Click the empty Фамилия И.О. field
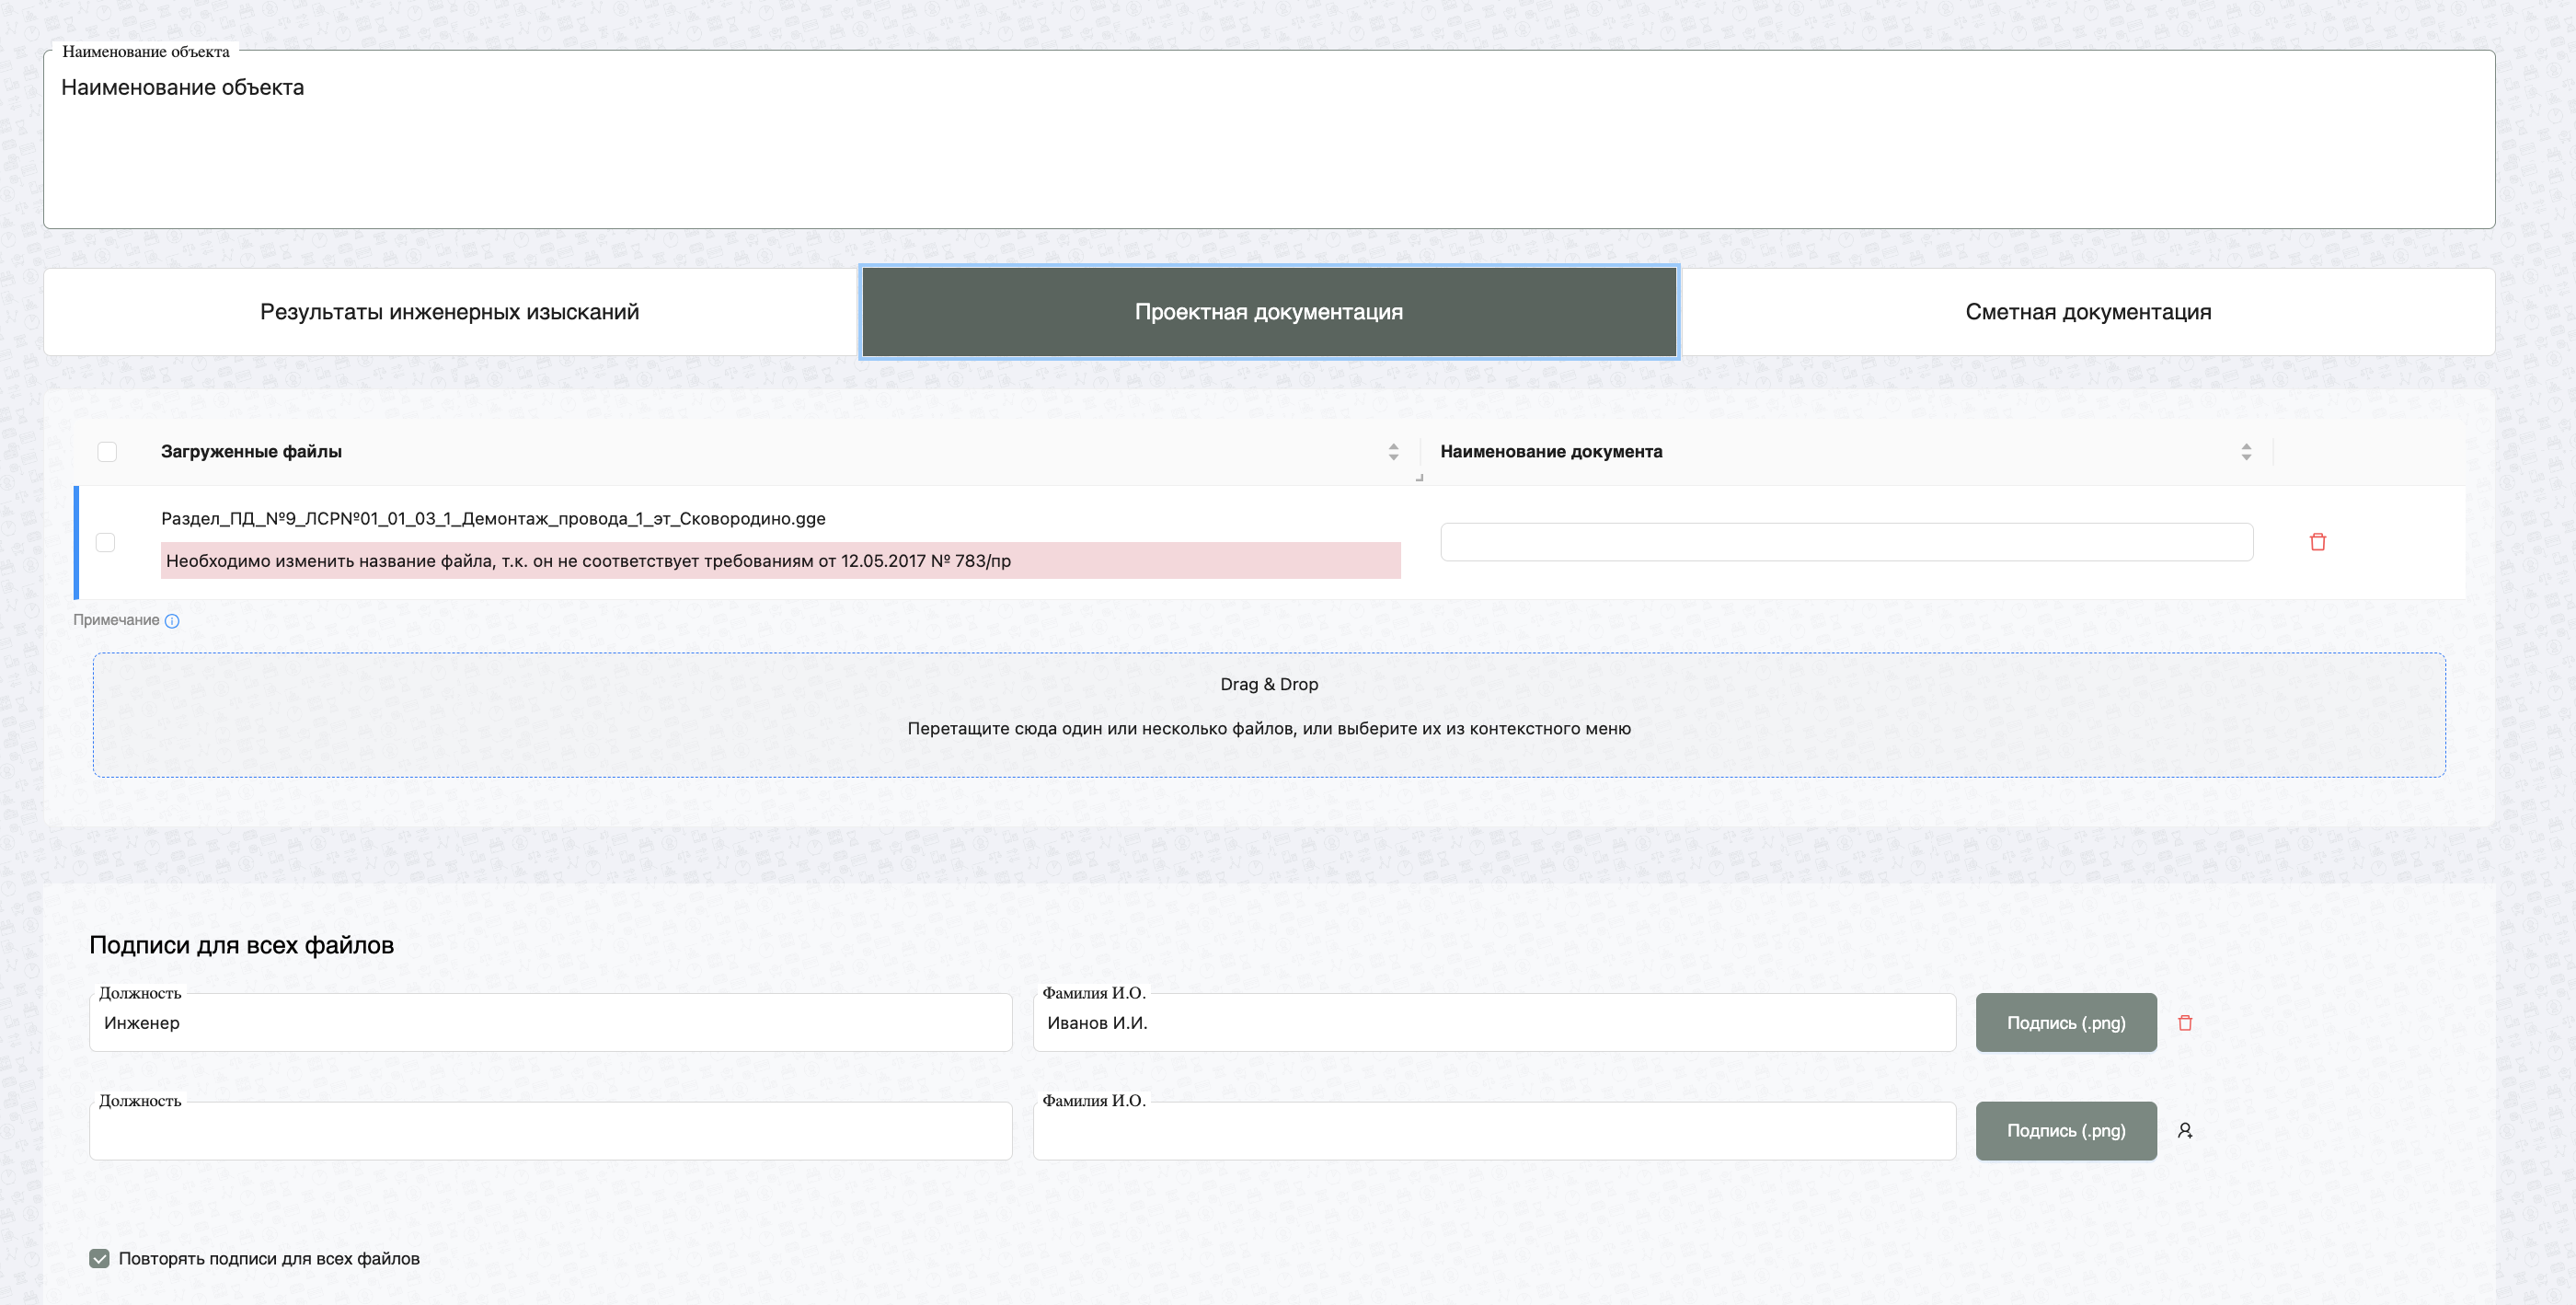This screenshot has width=2576, height=1305. (x=1493, y=1131)
